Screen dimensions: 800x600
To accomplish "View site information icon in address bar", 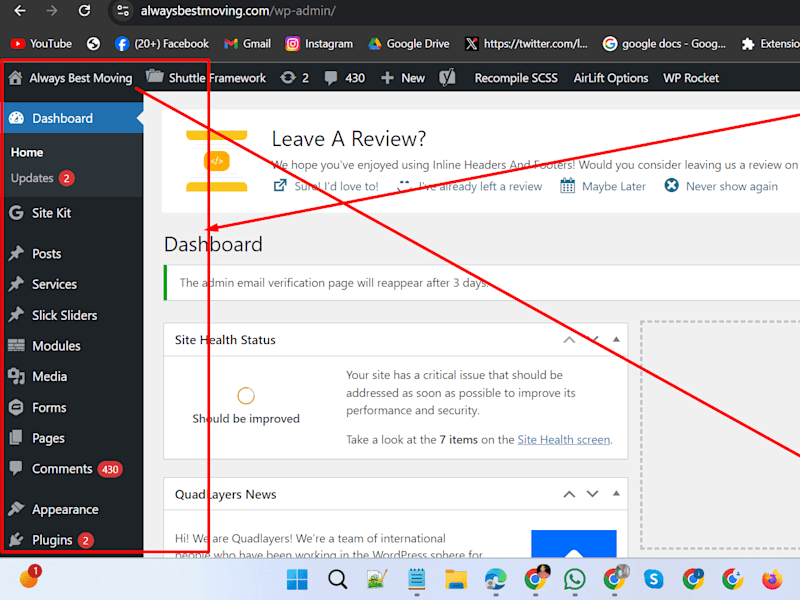I will 122,11.
